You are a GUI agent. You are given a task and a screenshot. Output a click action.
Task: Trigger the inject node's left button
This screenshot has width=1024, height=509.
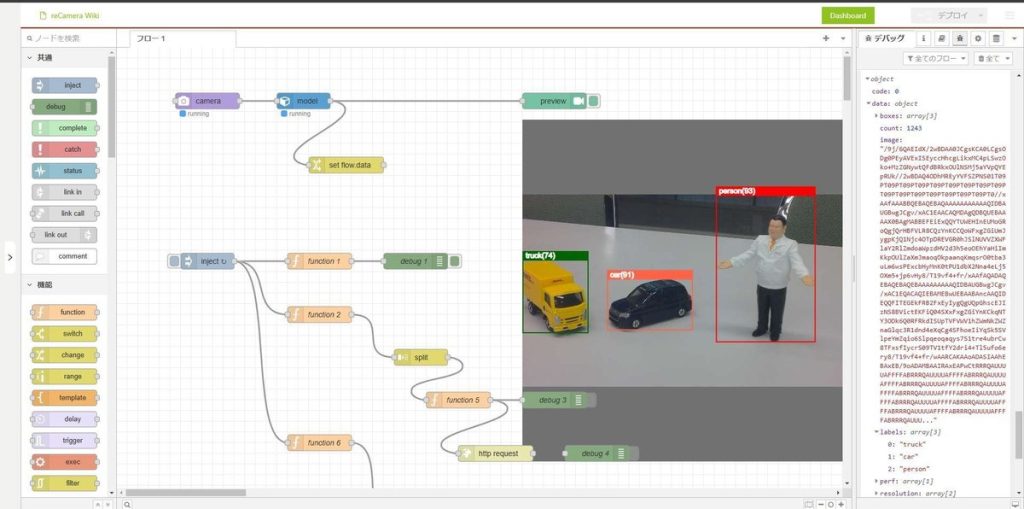(174, 261)
